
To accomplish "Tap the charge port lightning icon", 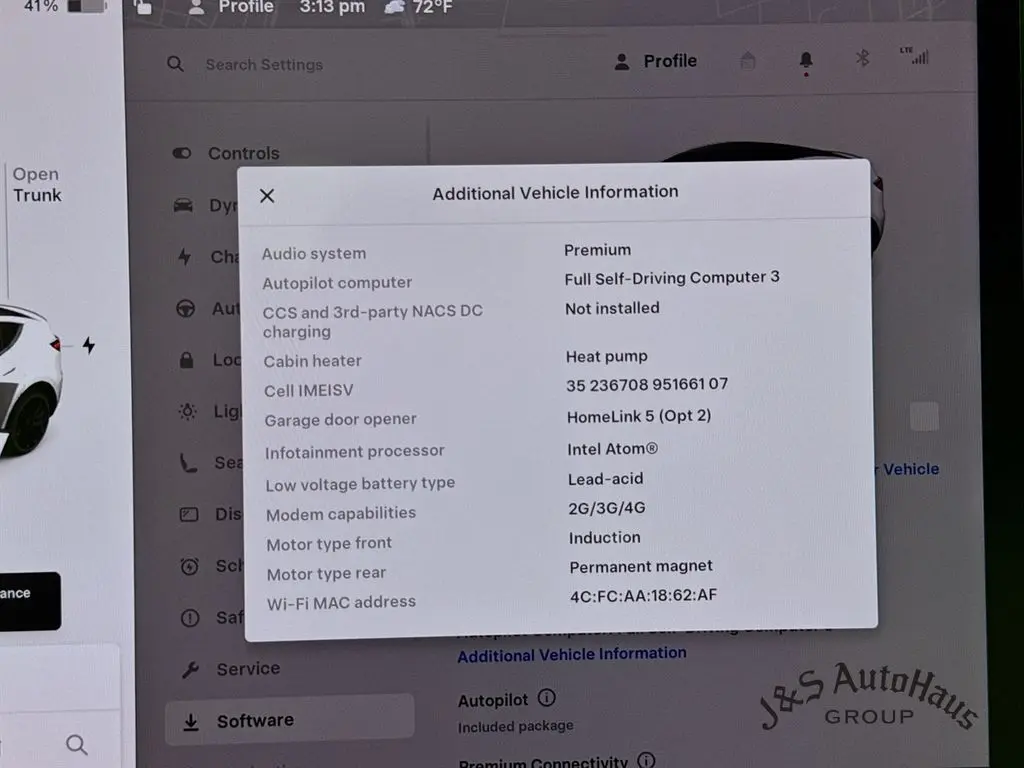I will [89, 345].
